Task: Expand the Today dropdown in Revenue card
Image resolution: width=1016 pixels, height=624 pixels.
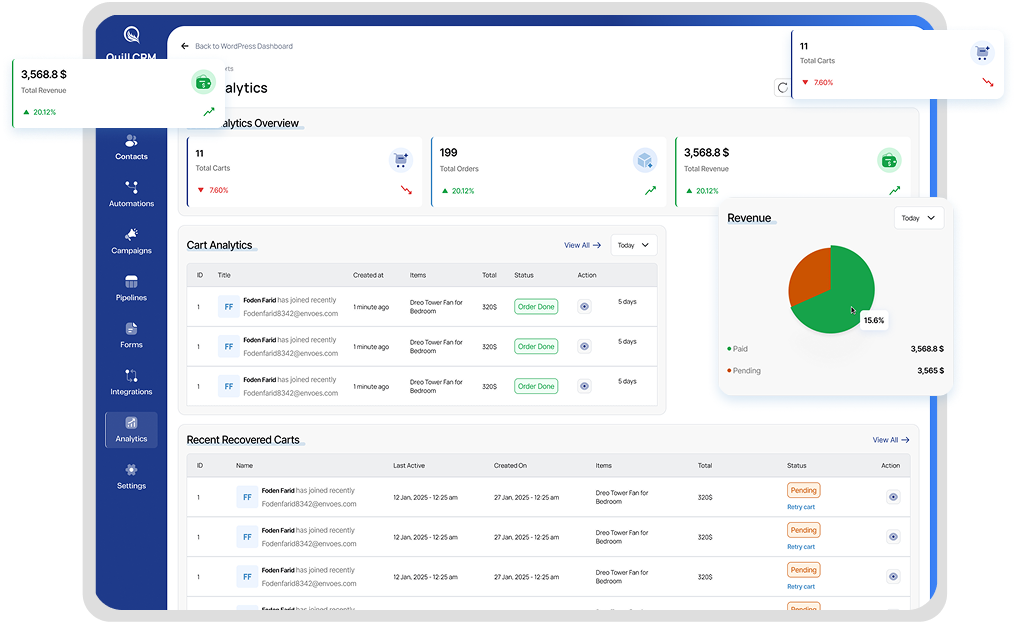Action: point(918,218)
